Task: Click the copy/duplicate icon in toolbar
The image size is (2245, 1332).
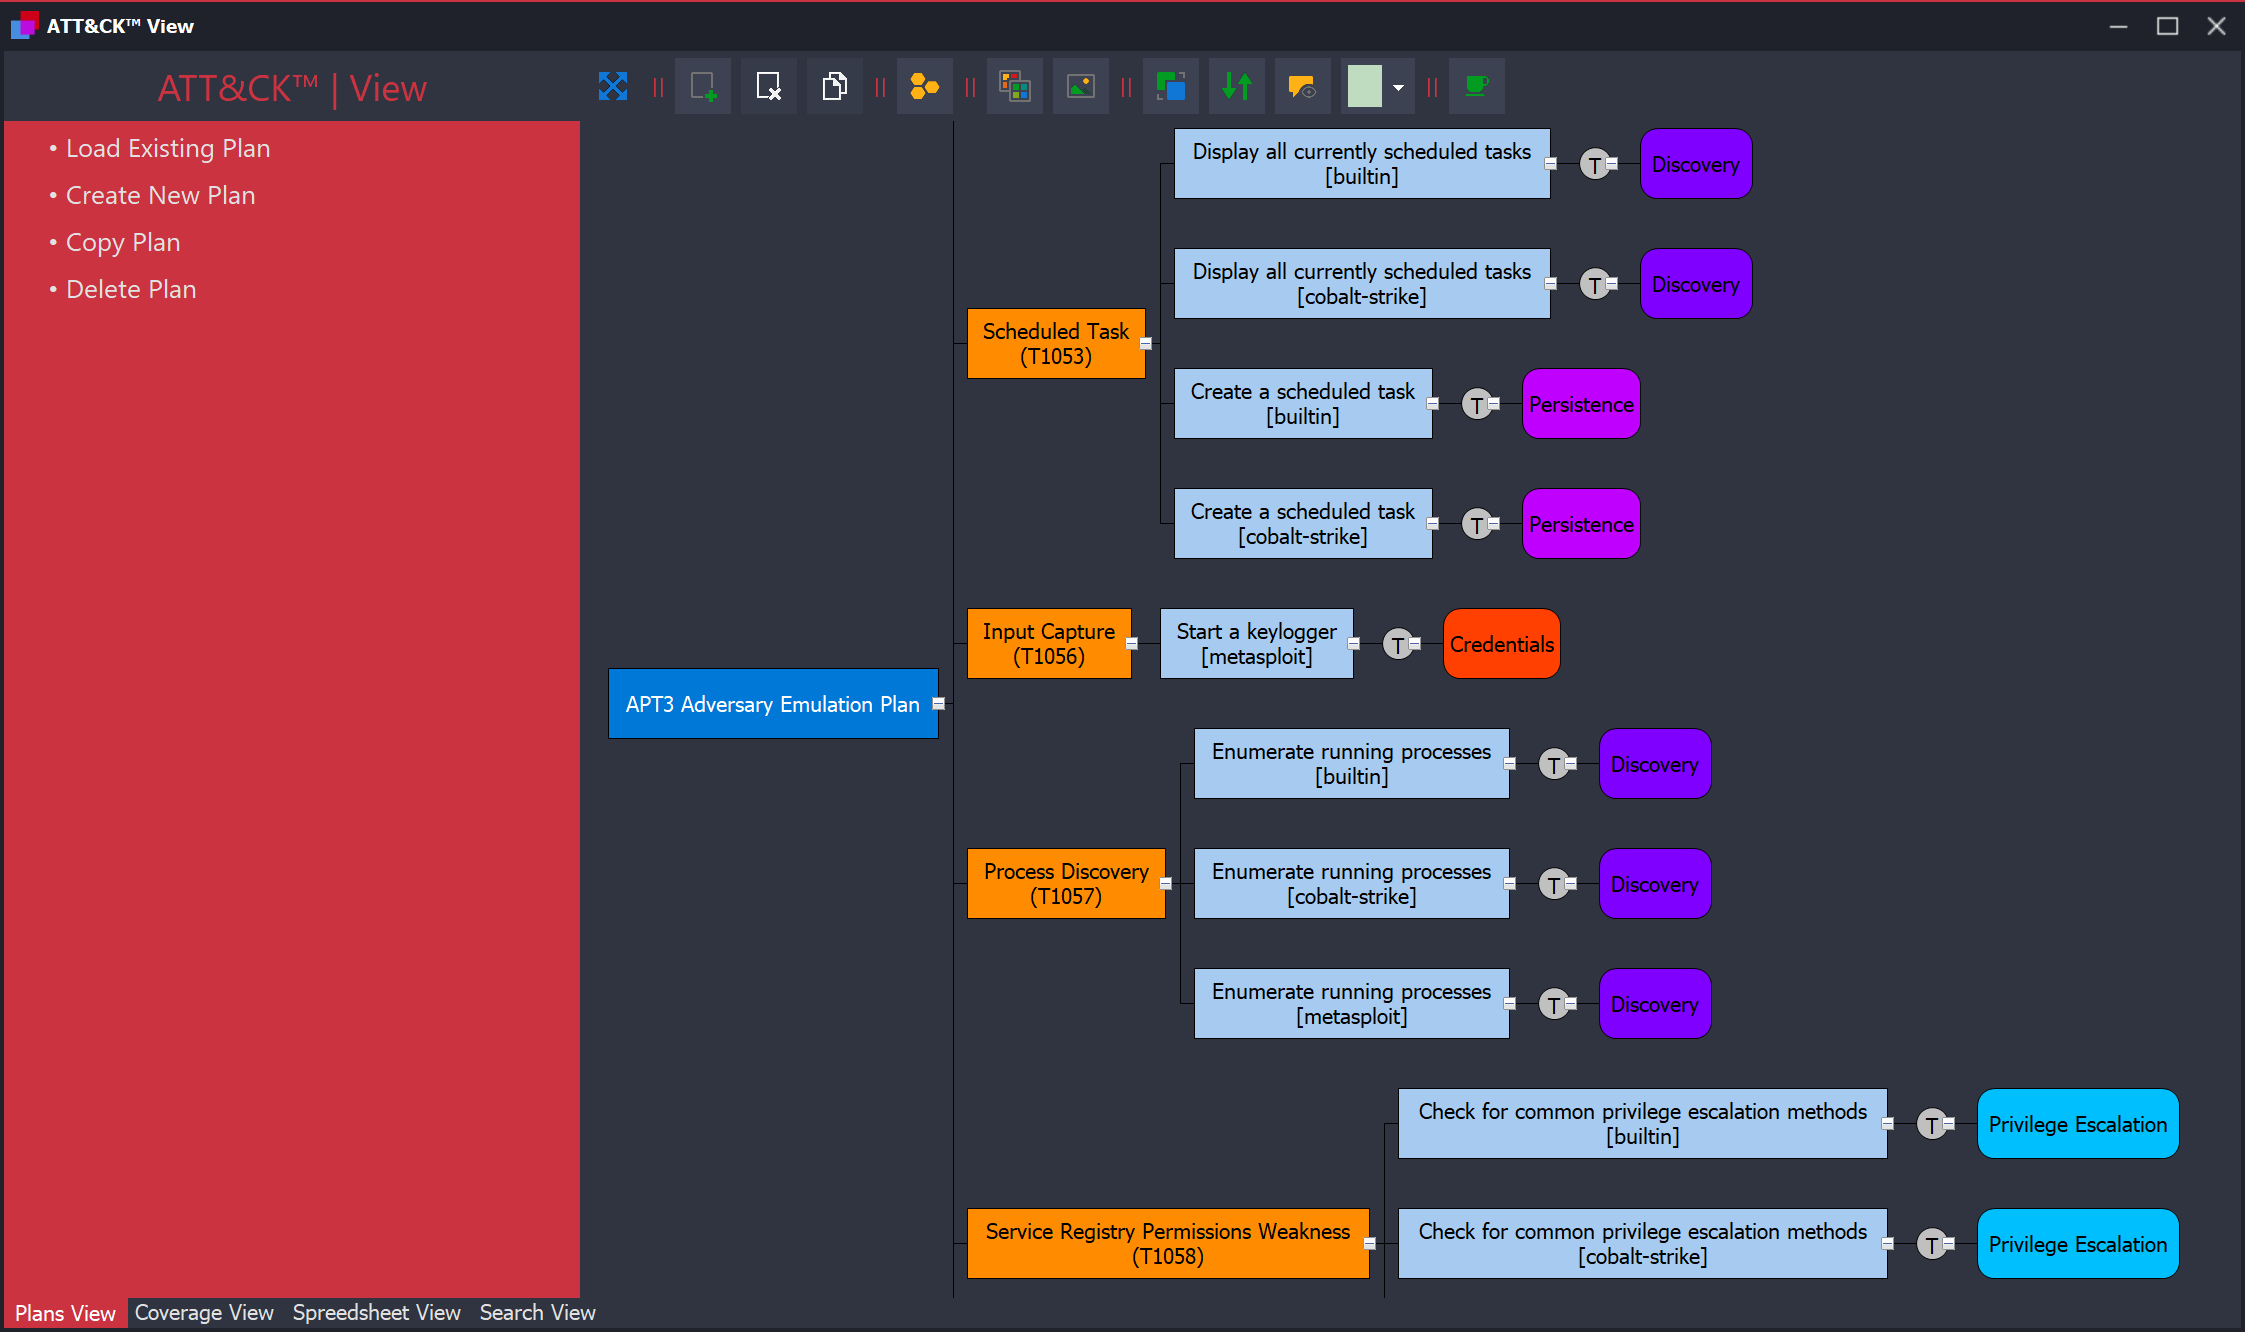Action: [836, 87]
